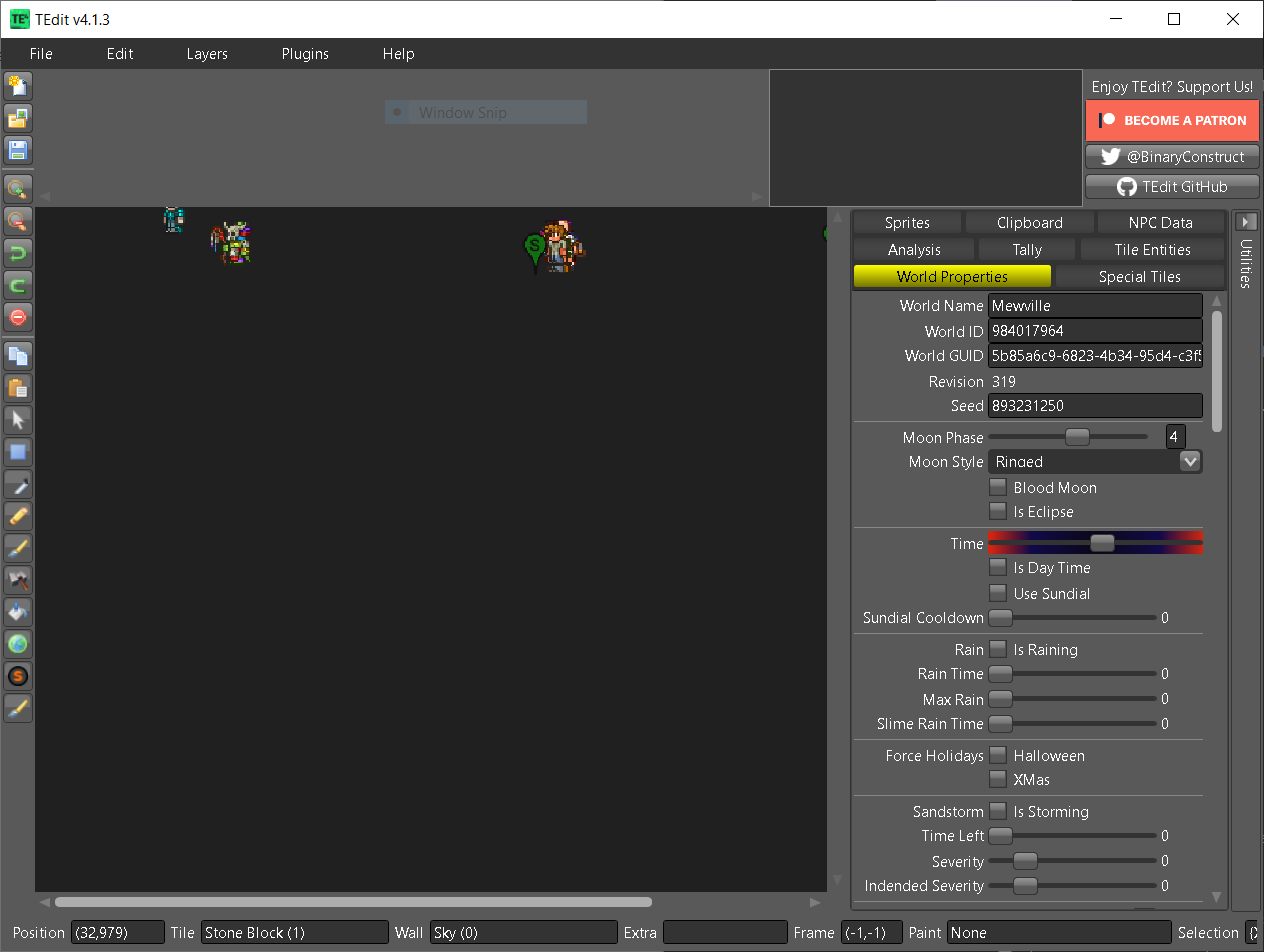Select the World Properties tab

click(952, 277)
